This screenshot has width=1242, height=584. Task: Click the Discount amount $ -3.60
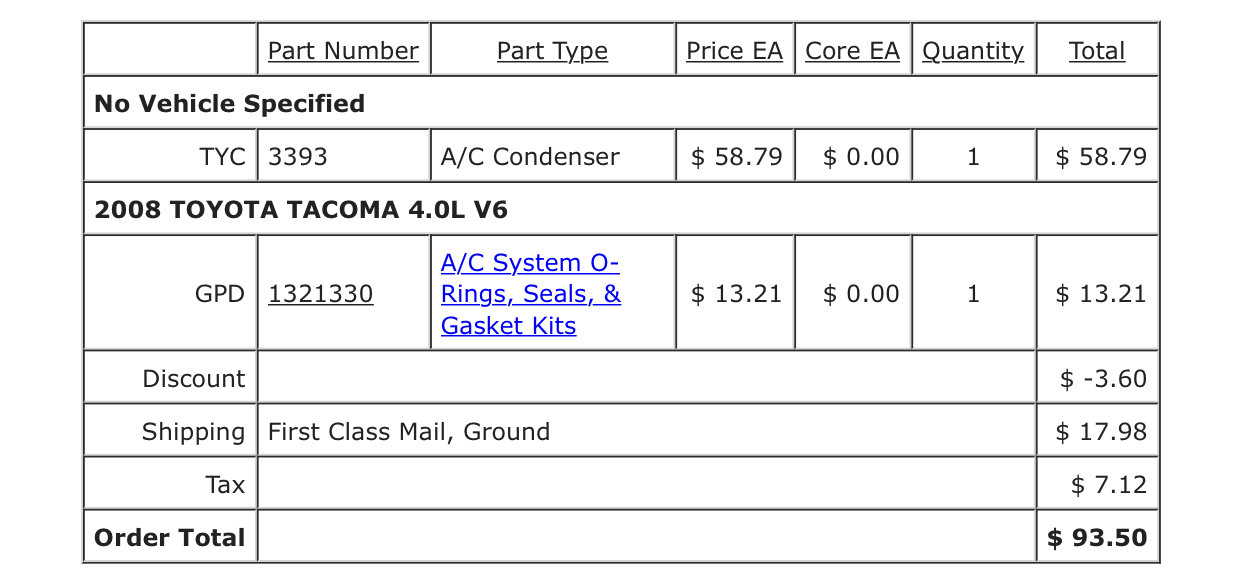pos(1103,379)
